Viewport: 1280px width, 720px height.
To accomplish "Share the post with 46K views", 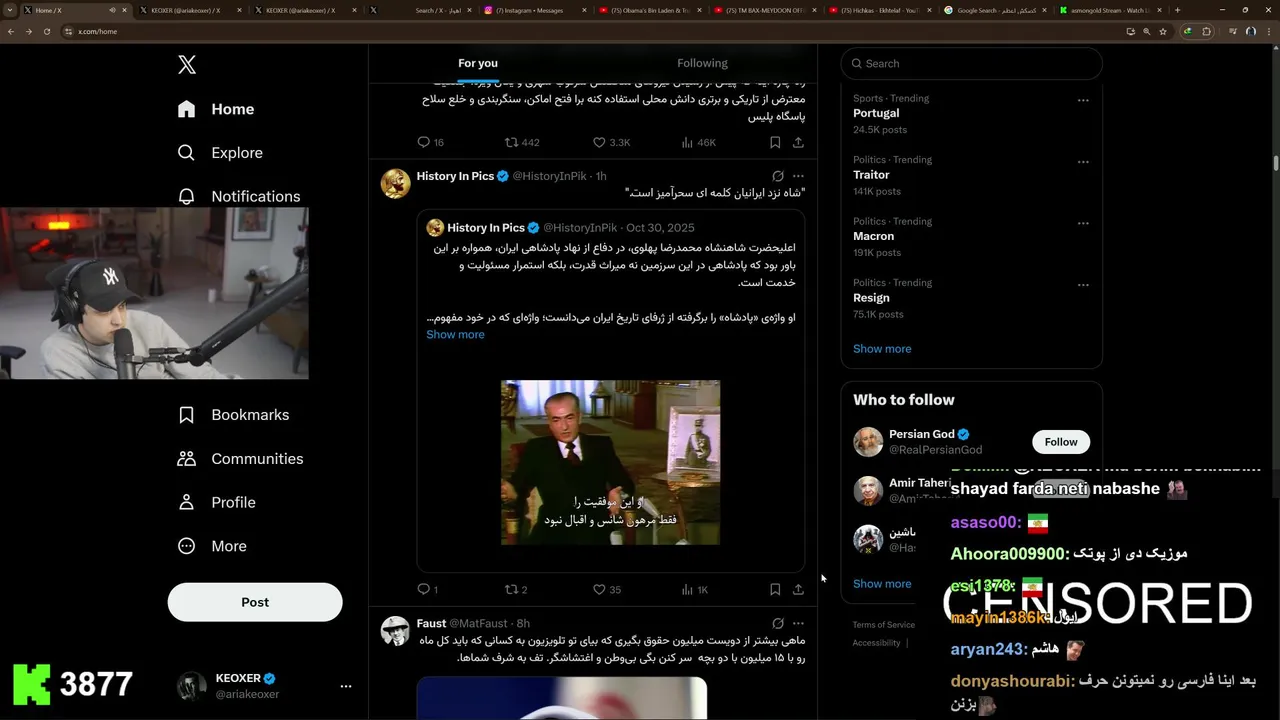I will [x=798, y=142].
